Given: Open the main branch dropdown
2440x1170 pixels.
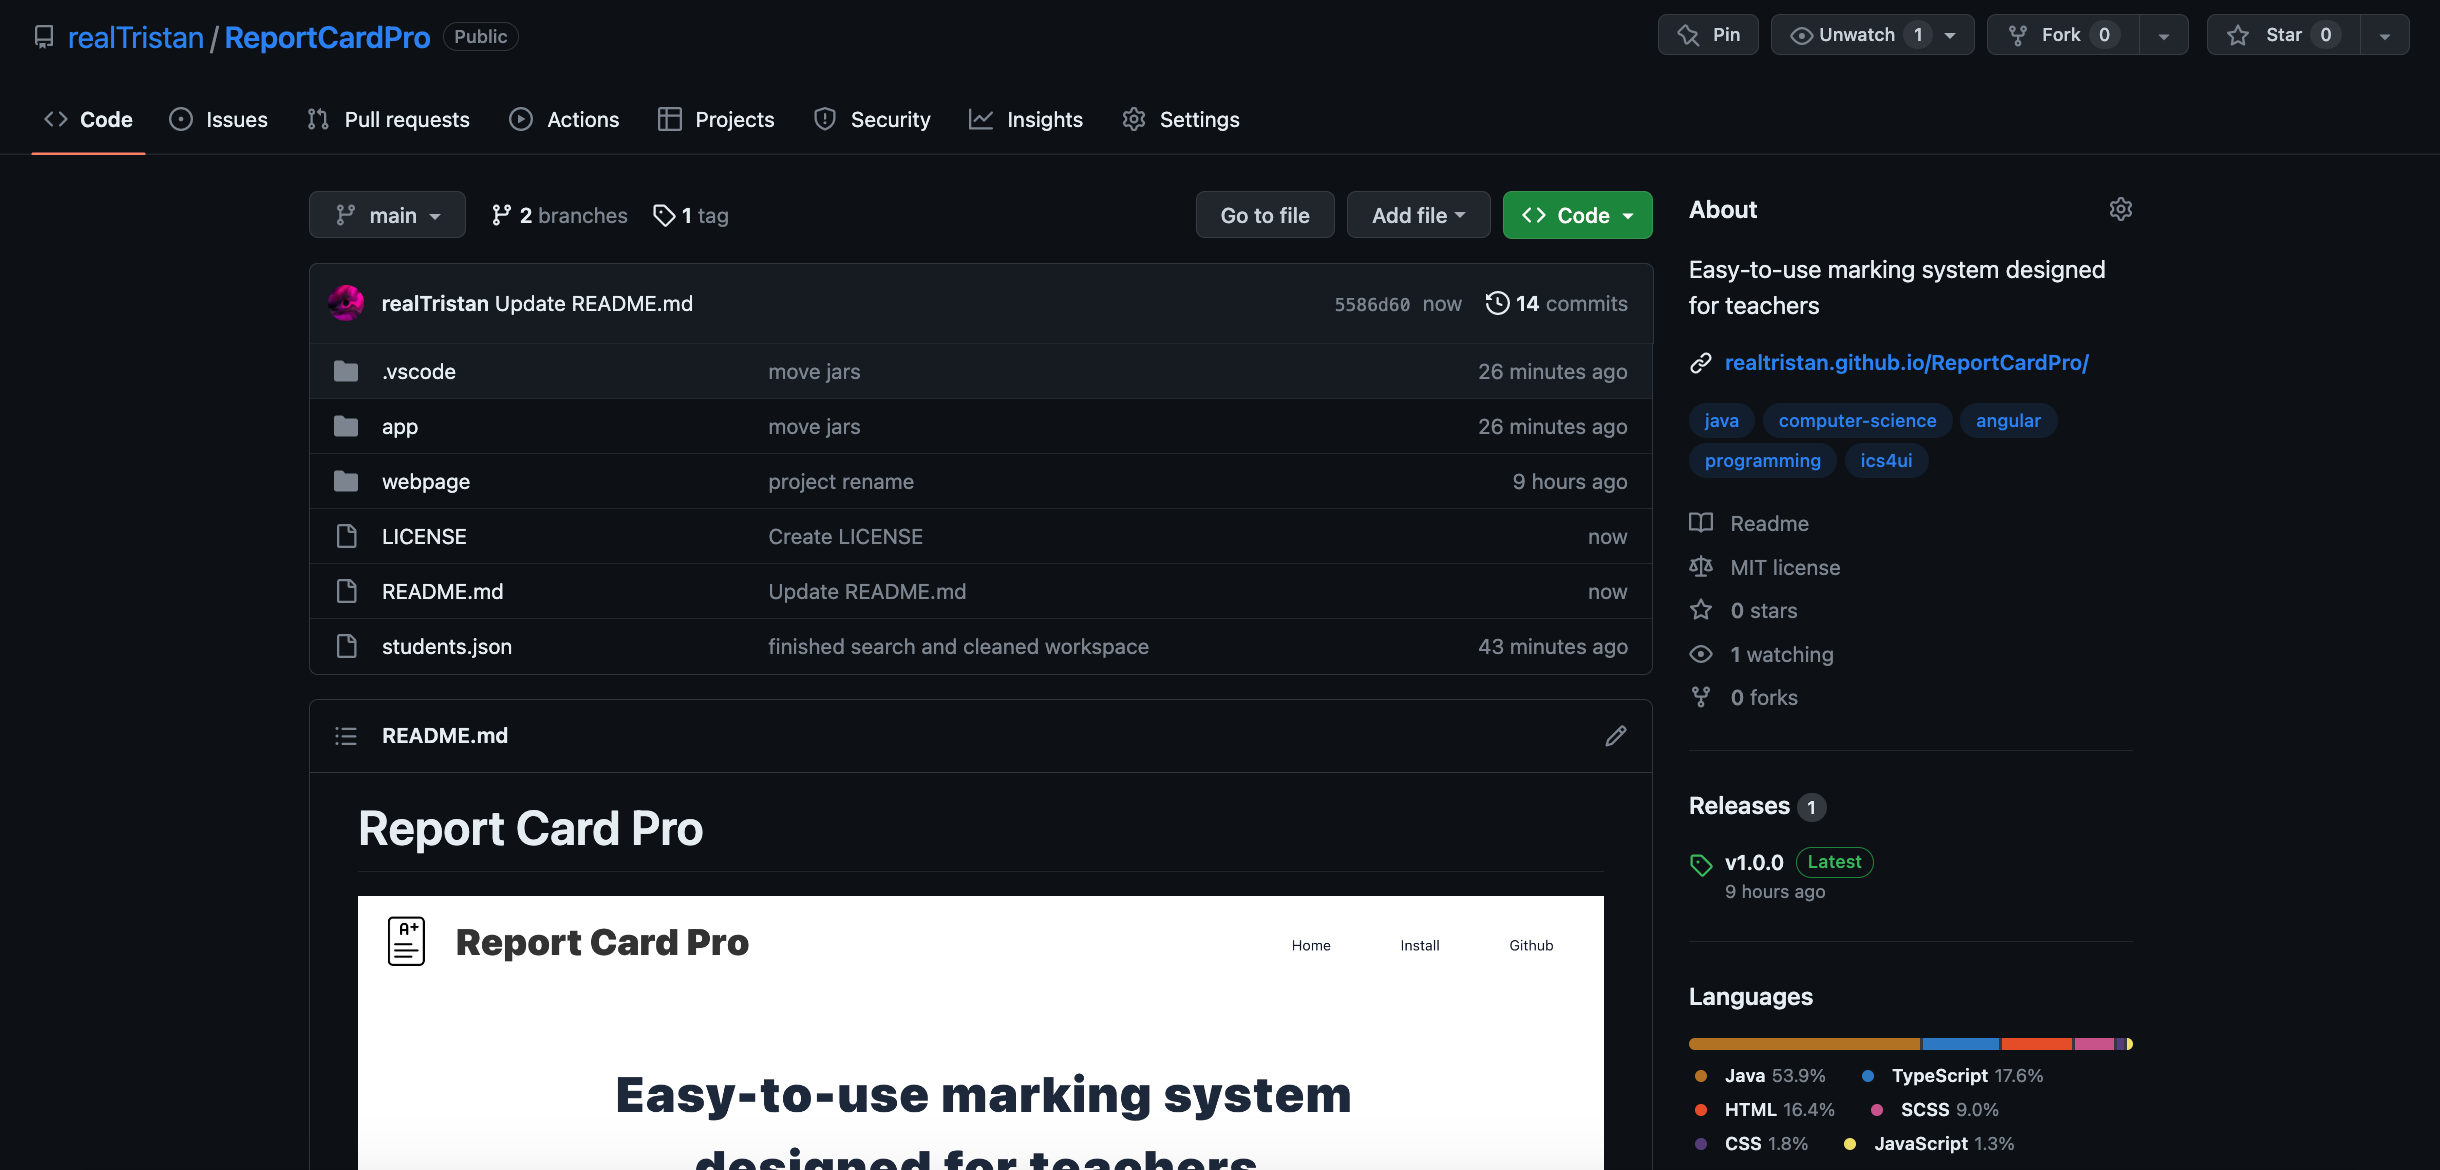Looking at the screenshot, I should pyautogui.click(x=387, y=215).
